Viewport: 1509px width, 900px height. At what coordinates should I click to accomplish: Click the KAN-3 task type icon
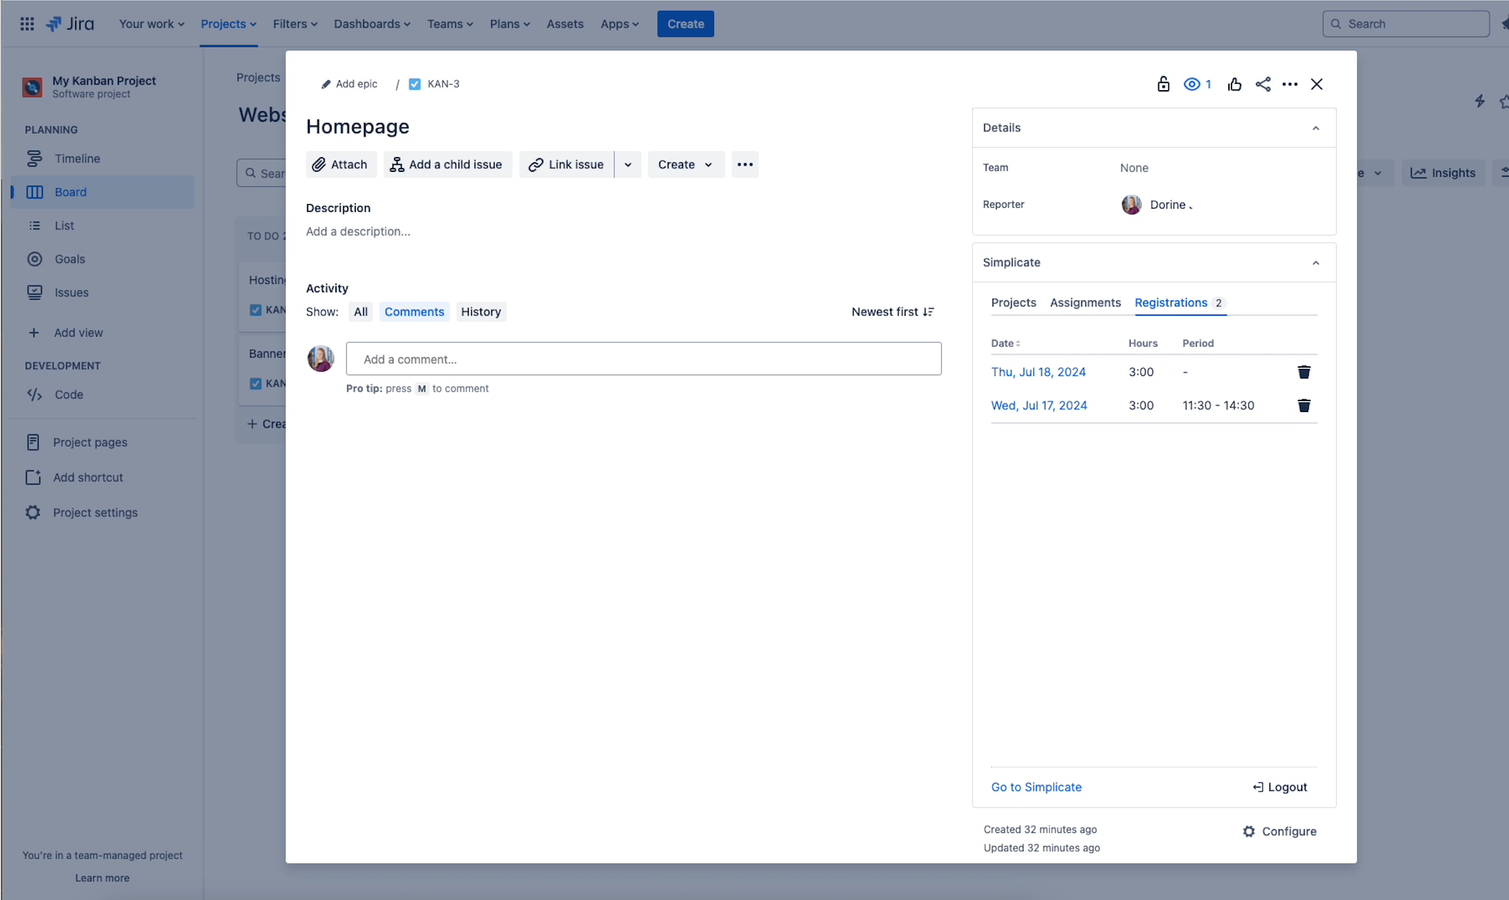pos(414,84)
